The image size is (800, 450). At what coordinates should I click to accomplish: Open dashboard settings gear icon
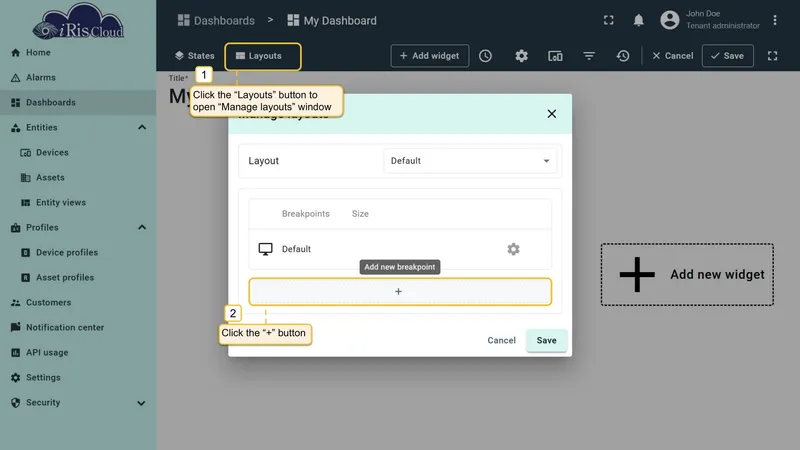521,56
